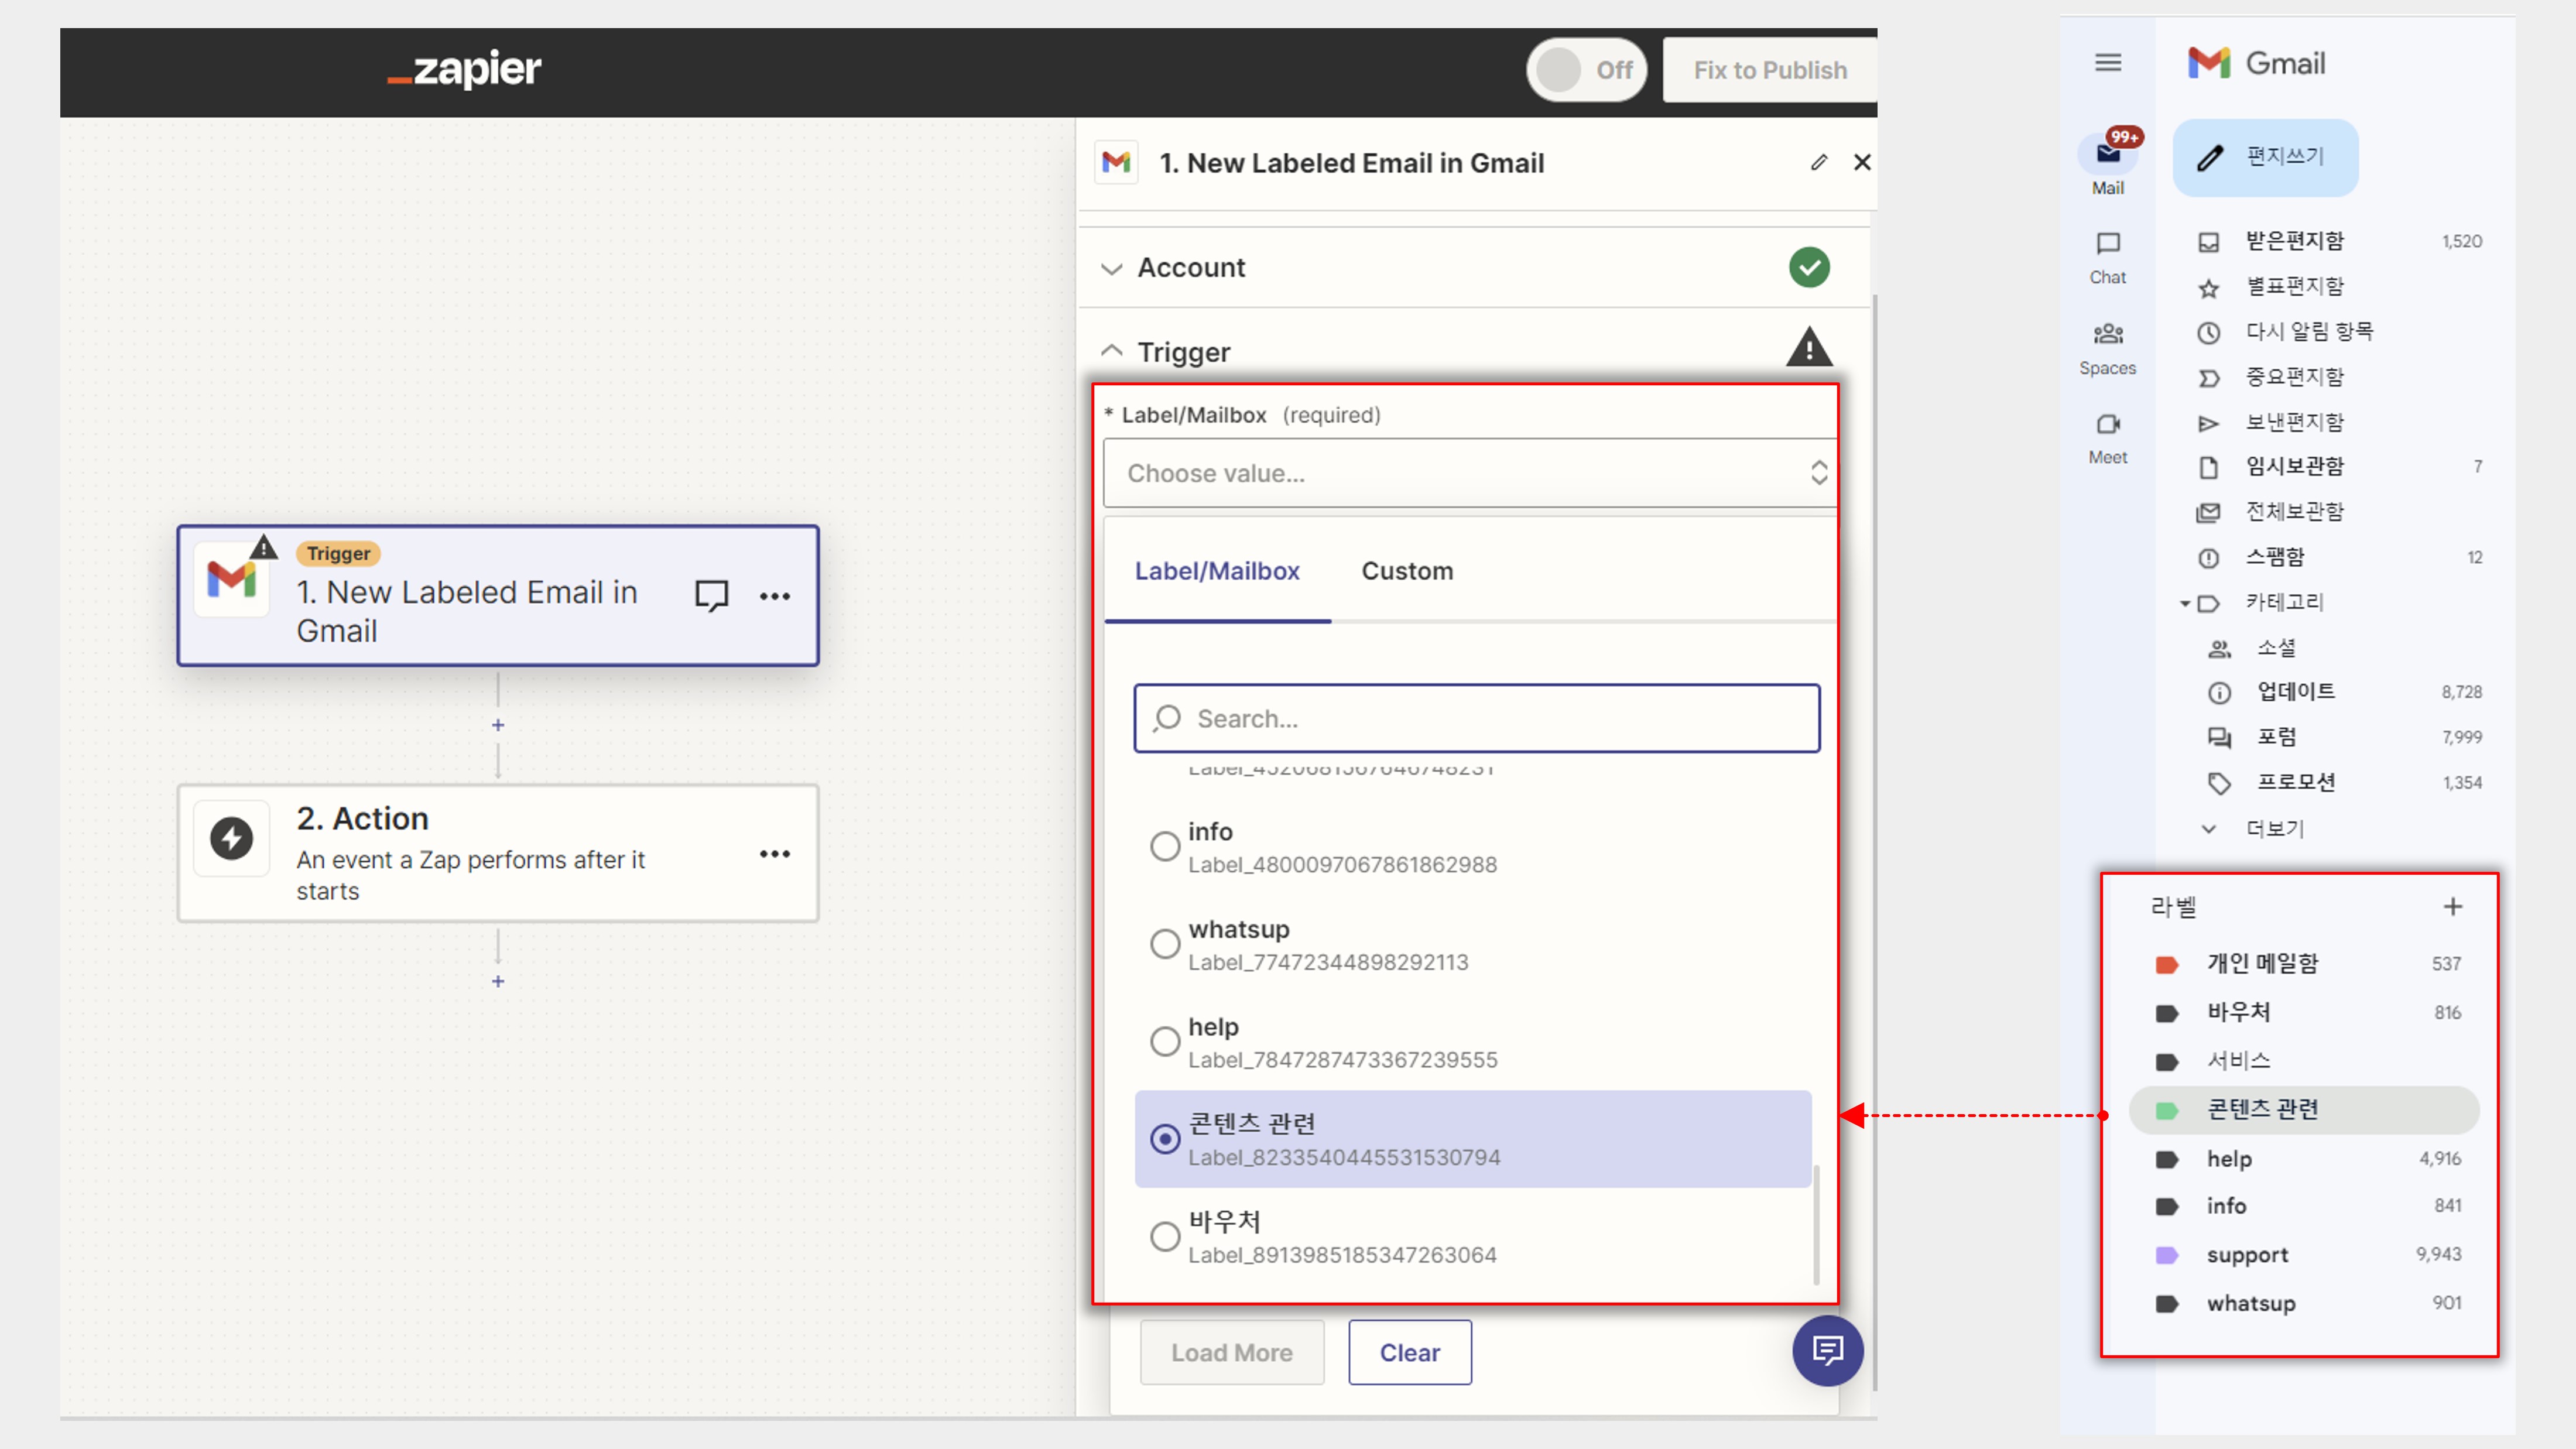Click the plus to create new 라벨
This screenshot has width=2576, height=1449.
2453,906
